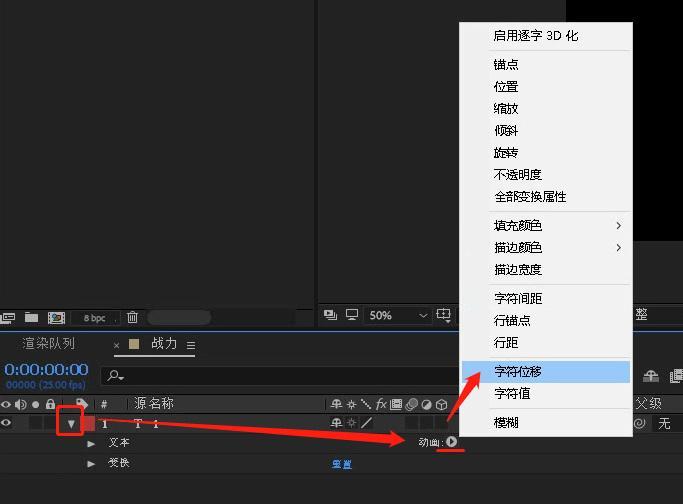Open the magnification 50% dropdown
The image size is (683, 504).
tap(398, 315)
